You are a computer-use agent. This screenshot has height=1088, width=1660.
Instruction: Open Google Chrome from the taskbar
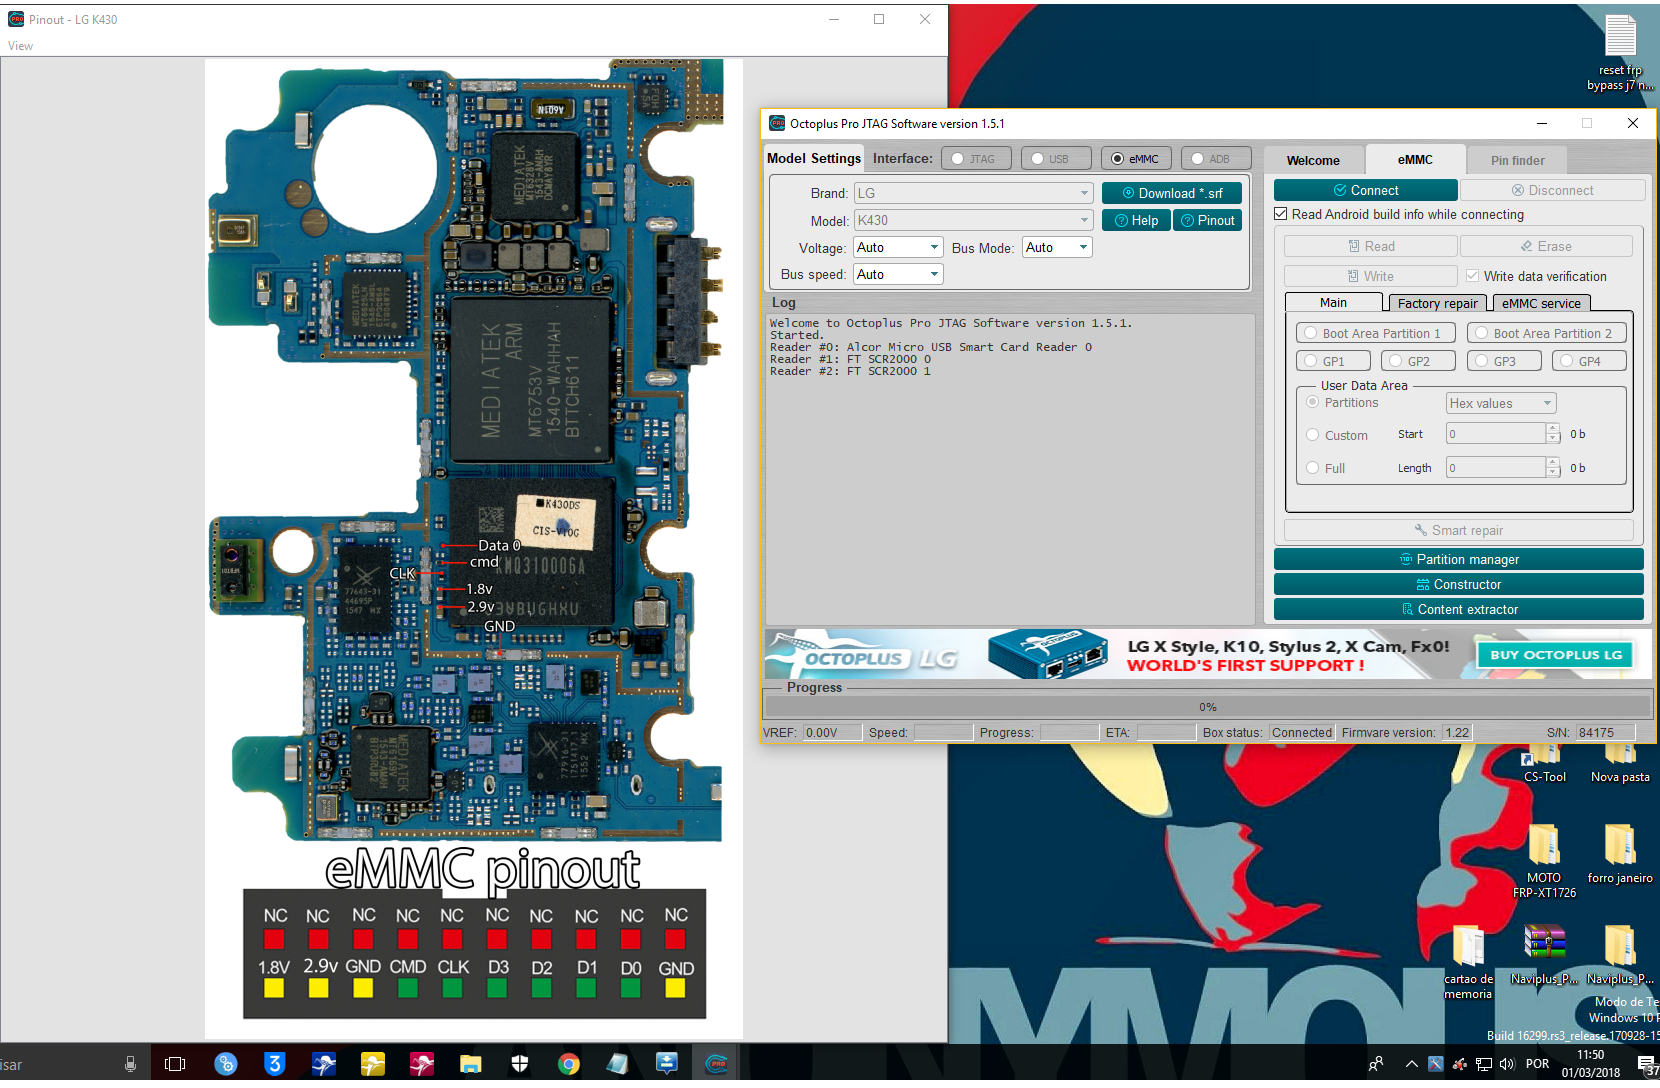[569, 1064]
